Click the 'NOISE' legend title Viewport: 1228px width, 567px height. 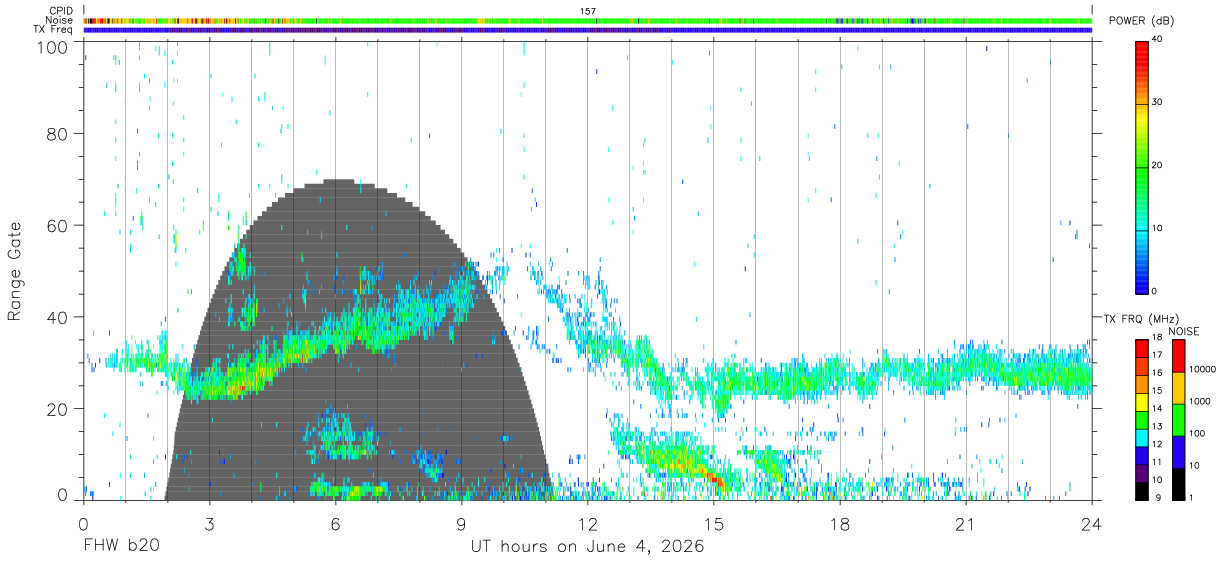[x=1184, y=331]
